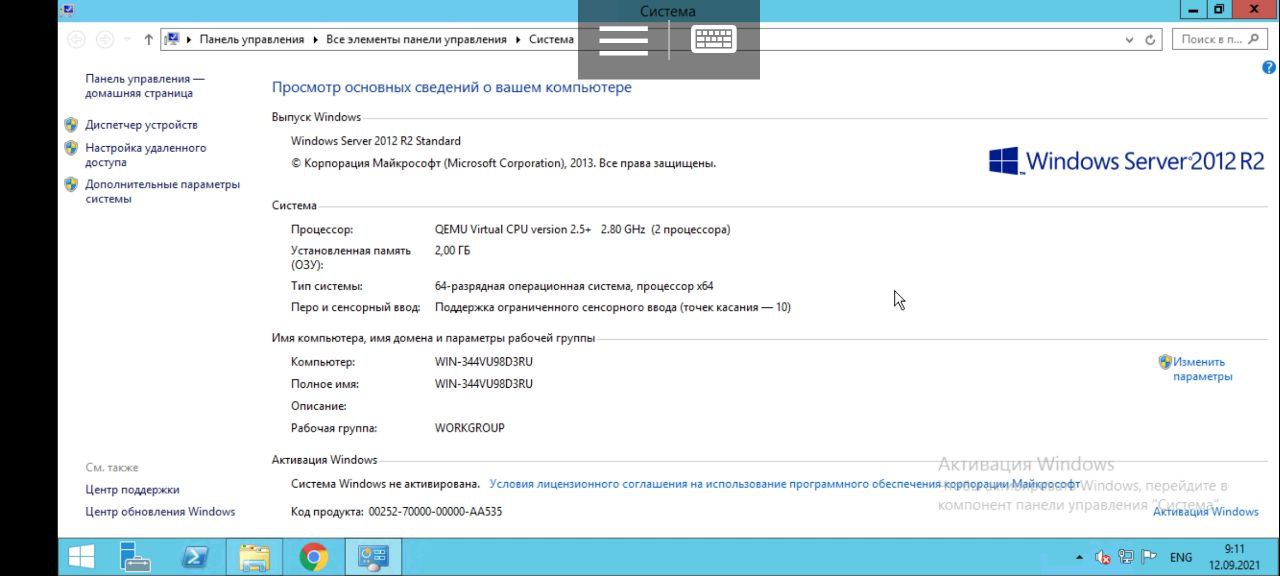Screen dimensions: 1280x576
Task: Click shield icon beside 'Диспетчер устройств'
Action: coord(71,125)
